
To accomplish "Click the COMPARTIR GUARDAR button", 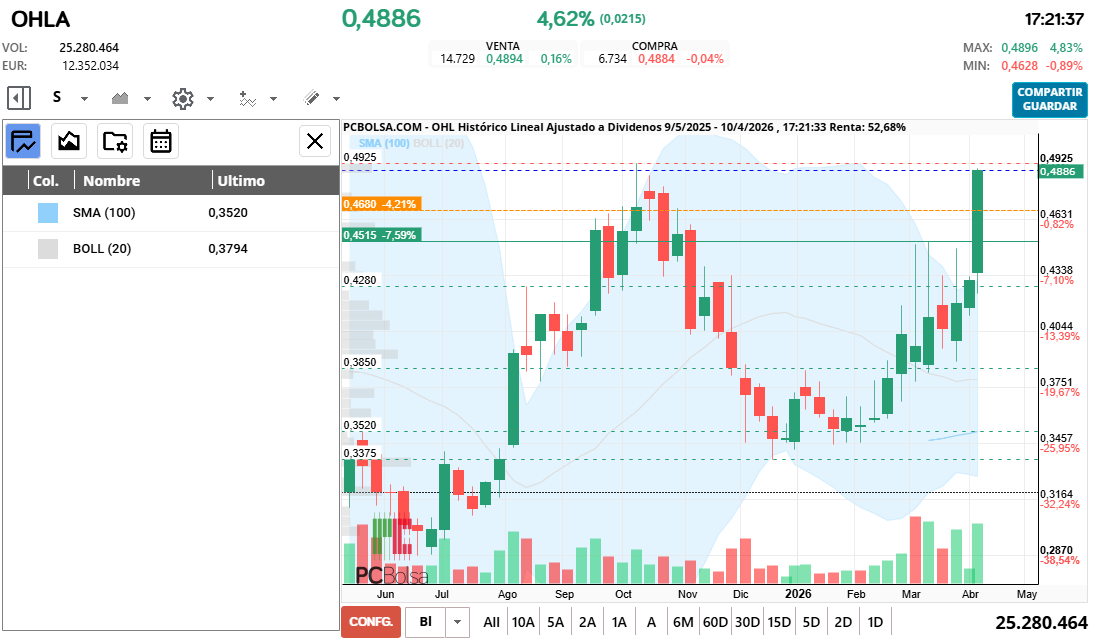I will click(x=1049, y=99).
